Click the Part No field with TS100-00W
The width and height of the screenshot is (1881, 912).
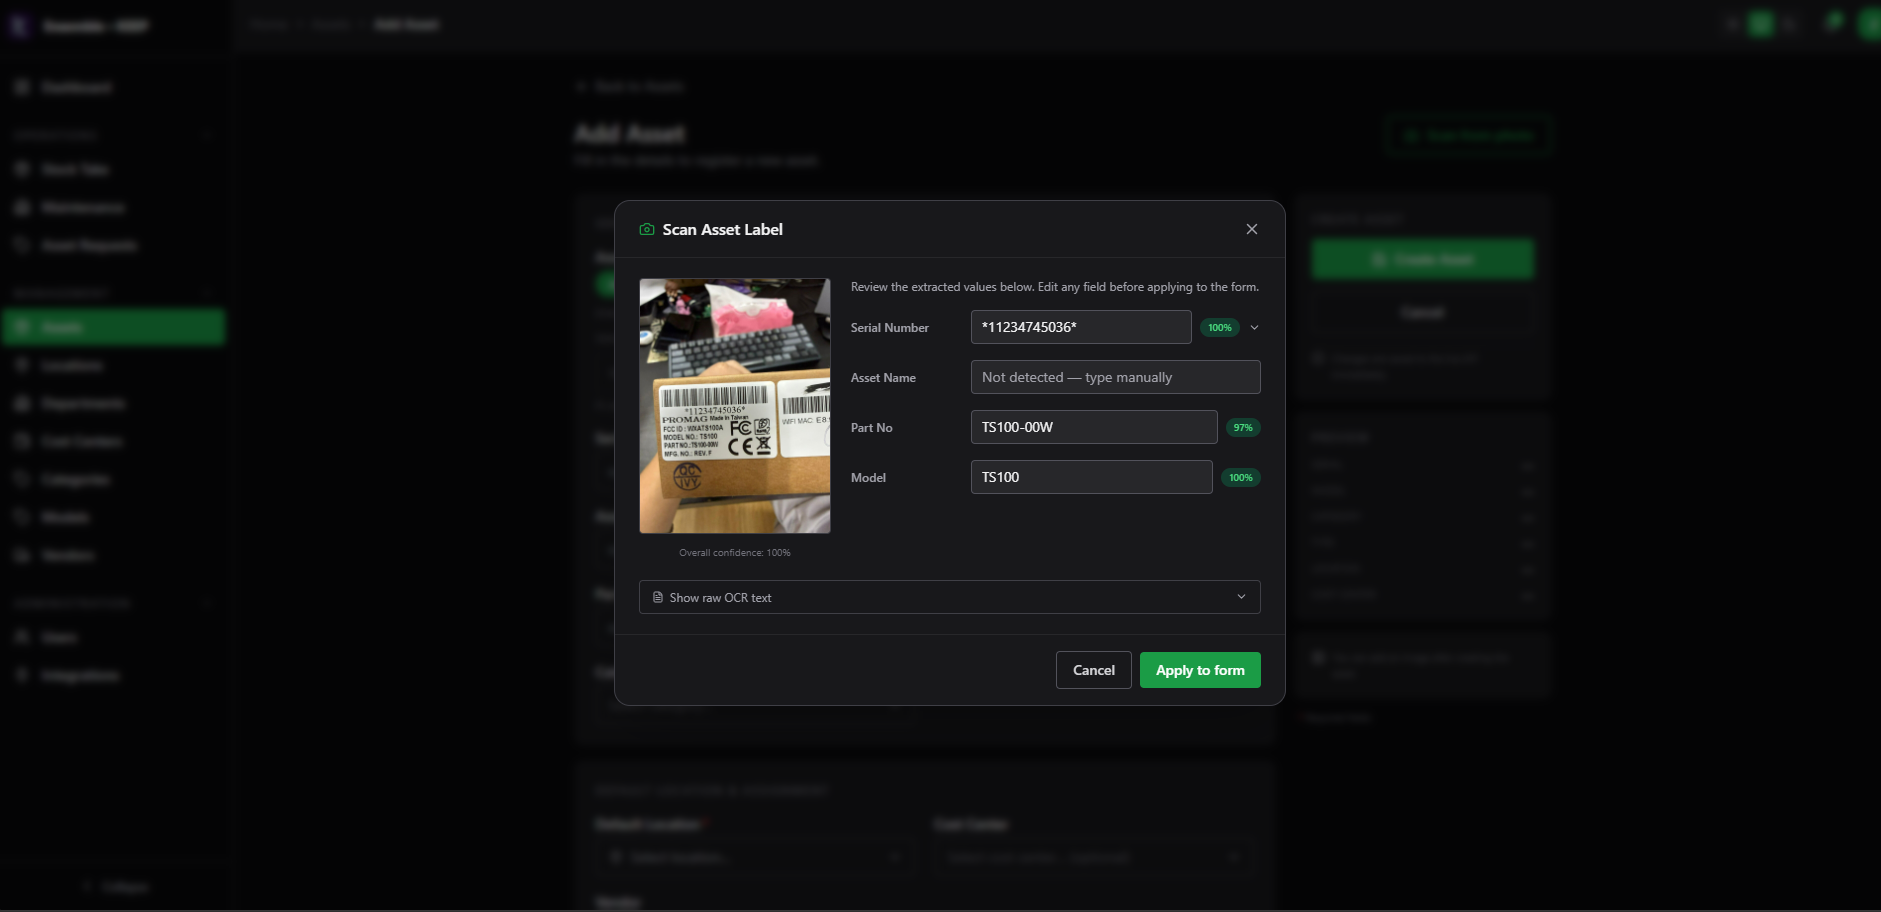1094,427
